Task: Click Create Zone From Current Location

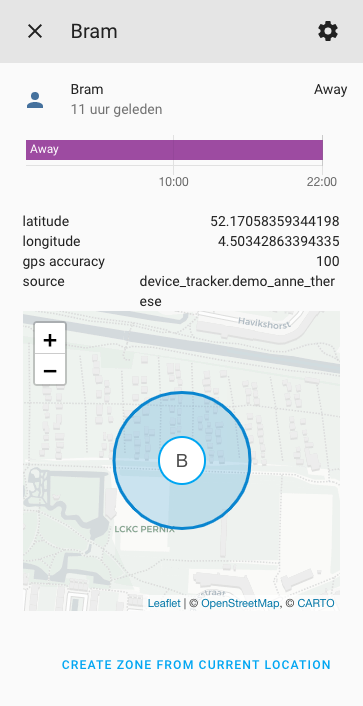Action: 196,665
